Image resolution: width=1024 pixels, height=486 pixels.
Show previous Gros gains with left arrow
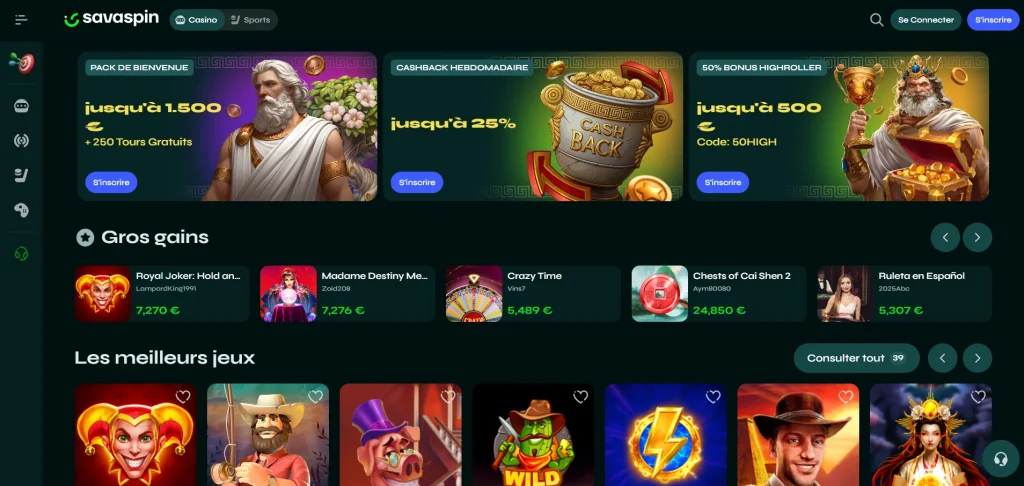tap(945, 237)
